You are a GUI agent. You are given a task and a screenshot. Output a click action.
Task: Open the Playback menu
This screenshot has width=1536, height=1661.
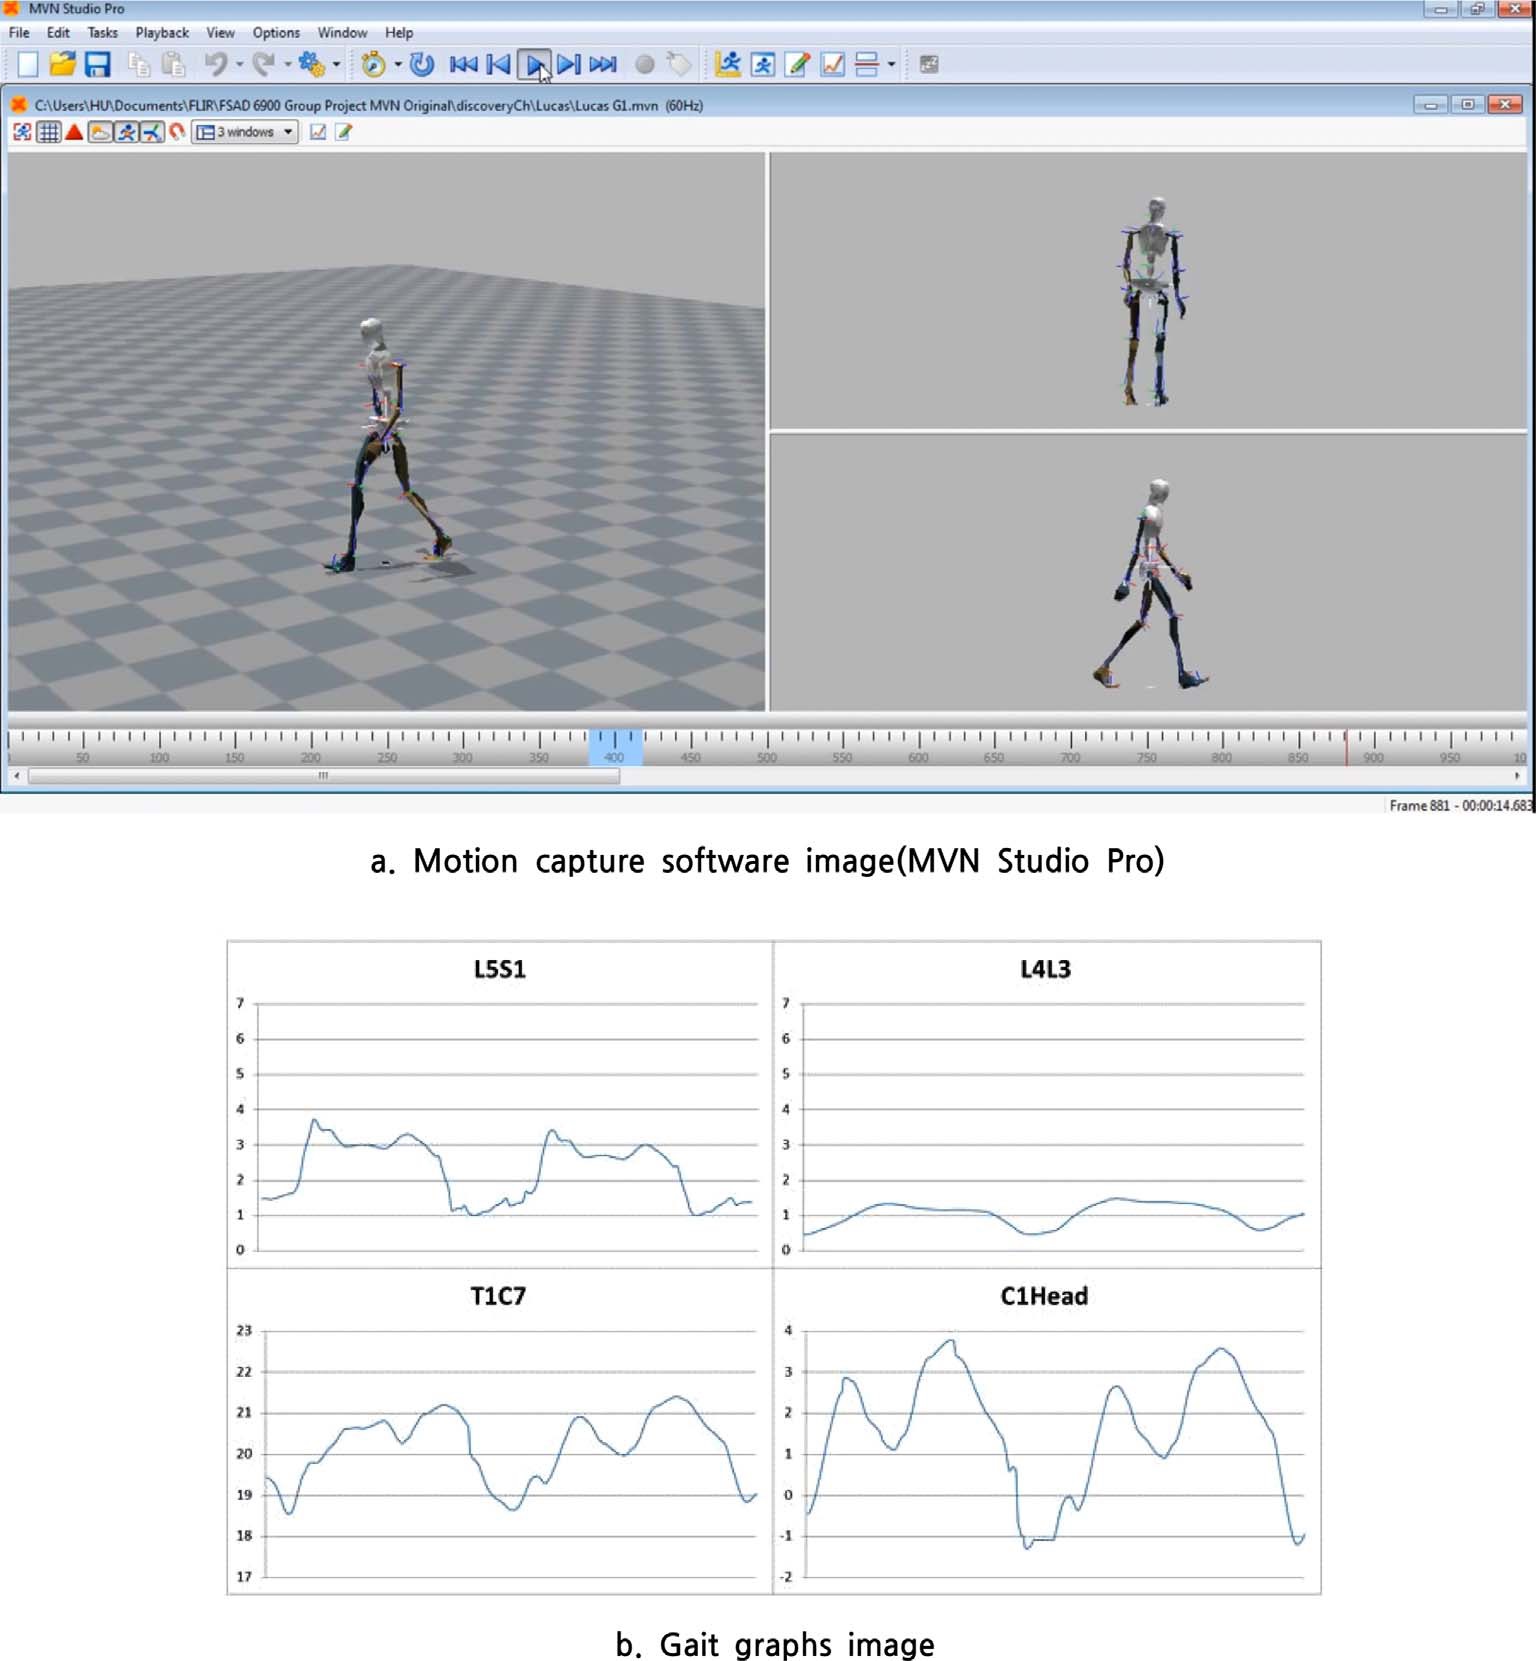pyautogui.click(x=162, y=33)
